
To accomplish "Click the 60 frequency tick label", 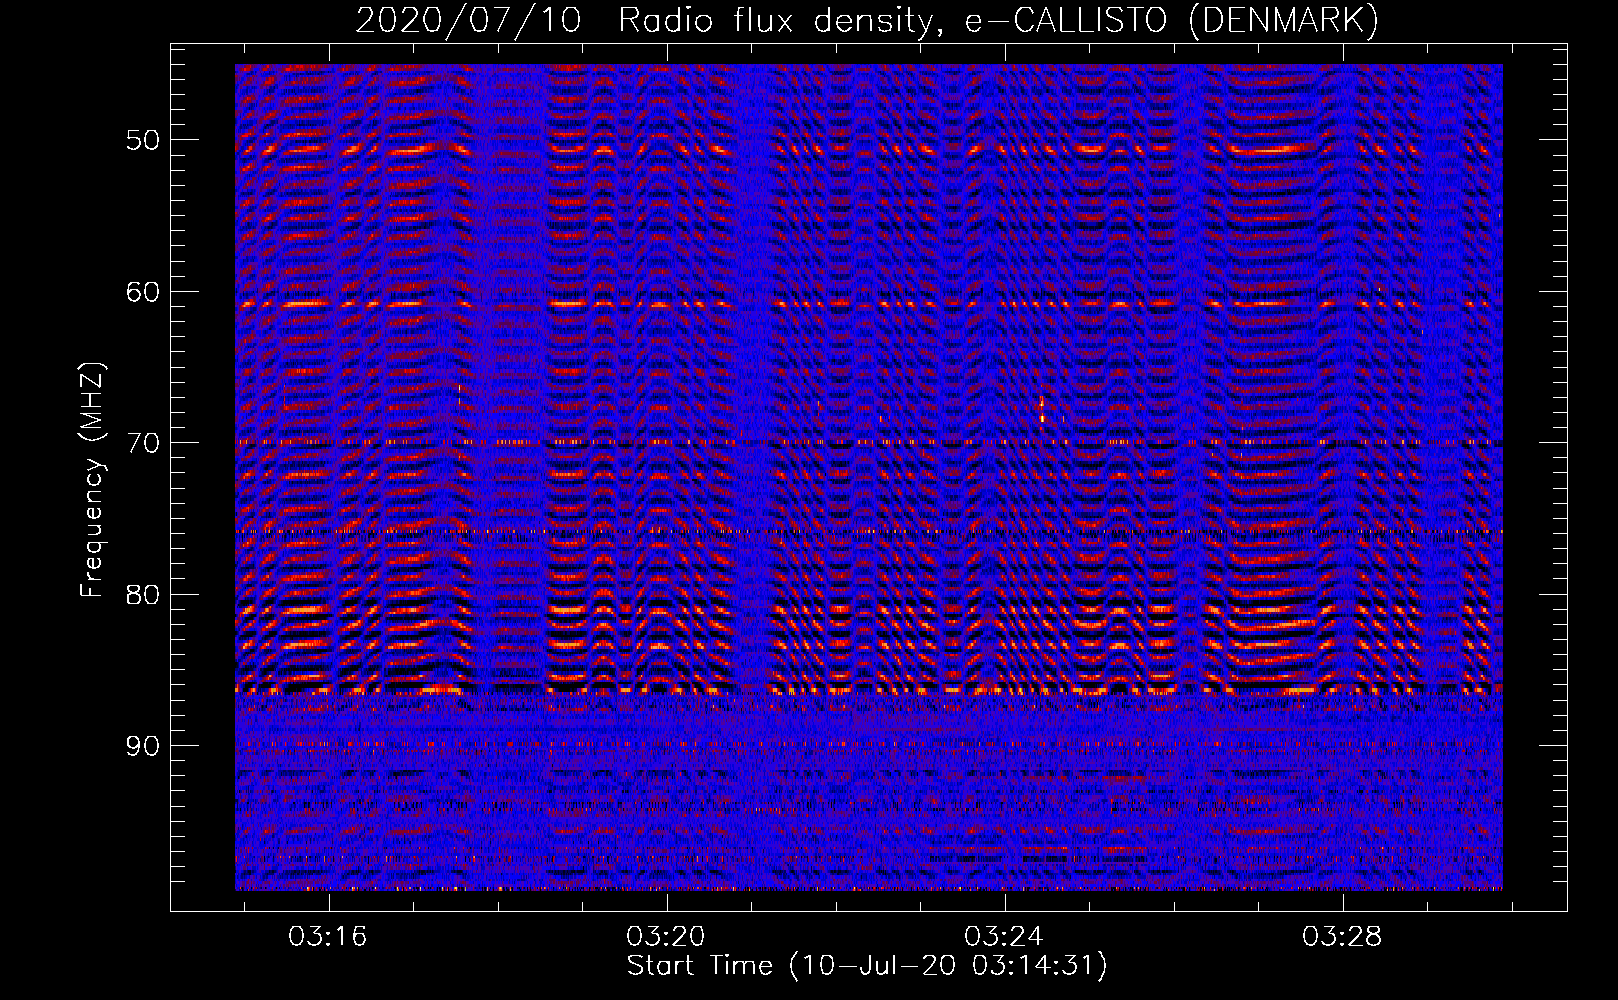I will [x=143, y=292].
